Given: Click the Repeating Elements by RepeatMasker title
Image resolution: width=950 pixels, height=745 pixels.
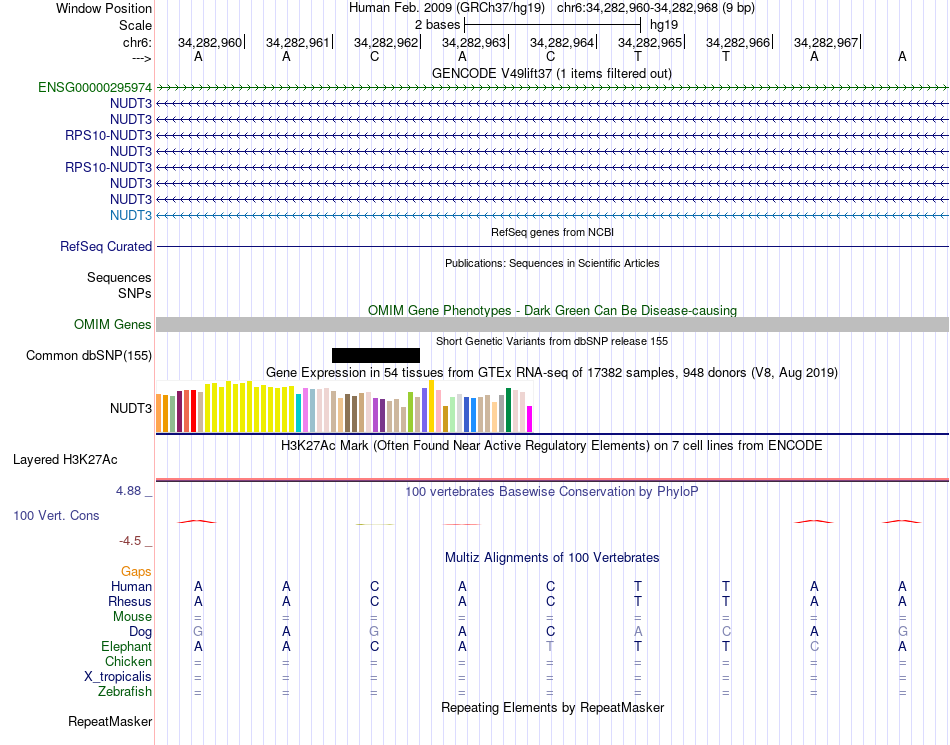Looking at the screenshot, I should tap(553, 708).
